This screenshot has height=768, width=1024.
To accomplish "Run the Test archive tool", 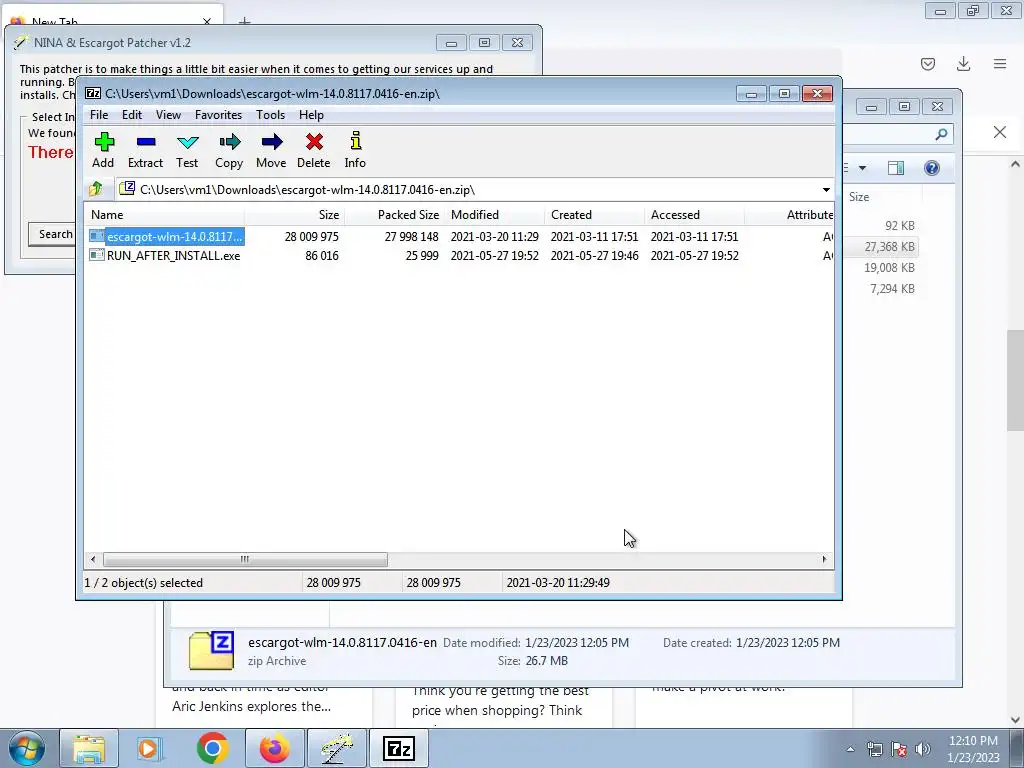I will tap(187, 151).
